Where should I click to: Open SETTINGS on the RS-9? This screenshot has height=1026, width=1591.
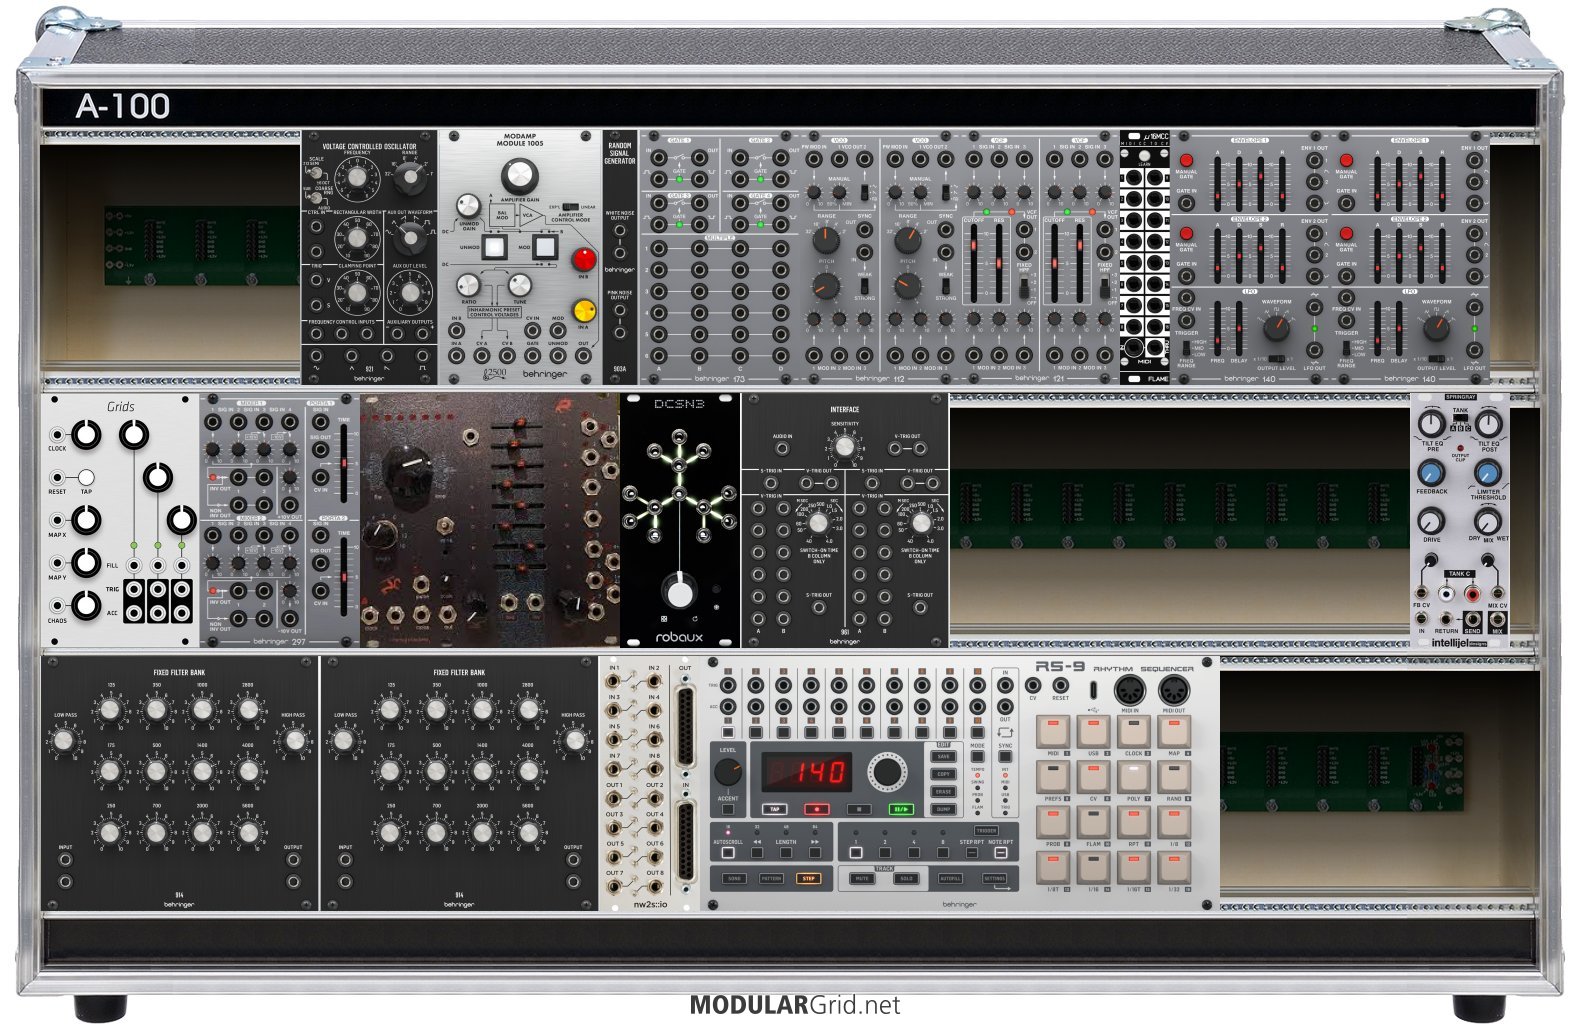(x=994, y=878)
